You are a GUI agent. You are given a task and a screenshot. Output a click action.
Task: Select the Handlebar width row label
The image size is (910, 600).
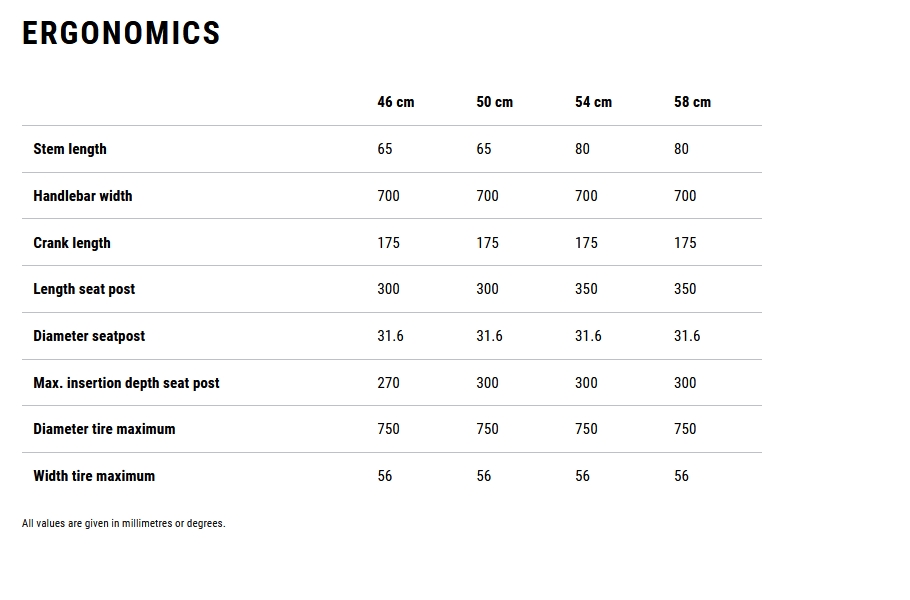83,196
